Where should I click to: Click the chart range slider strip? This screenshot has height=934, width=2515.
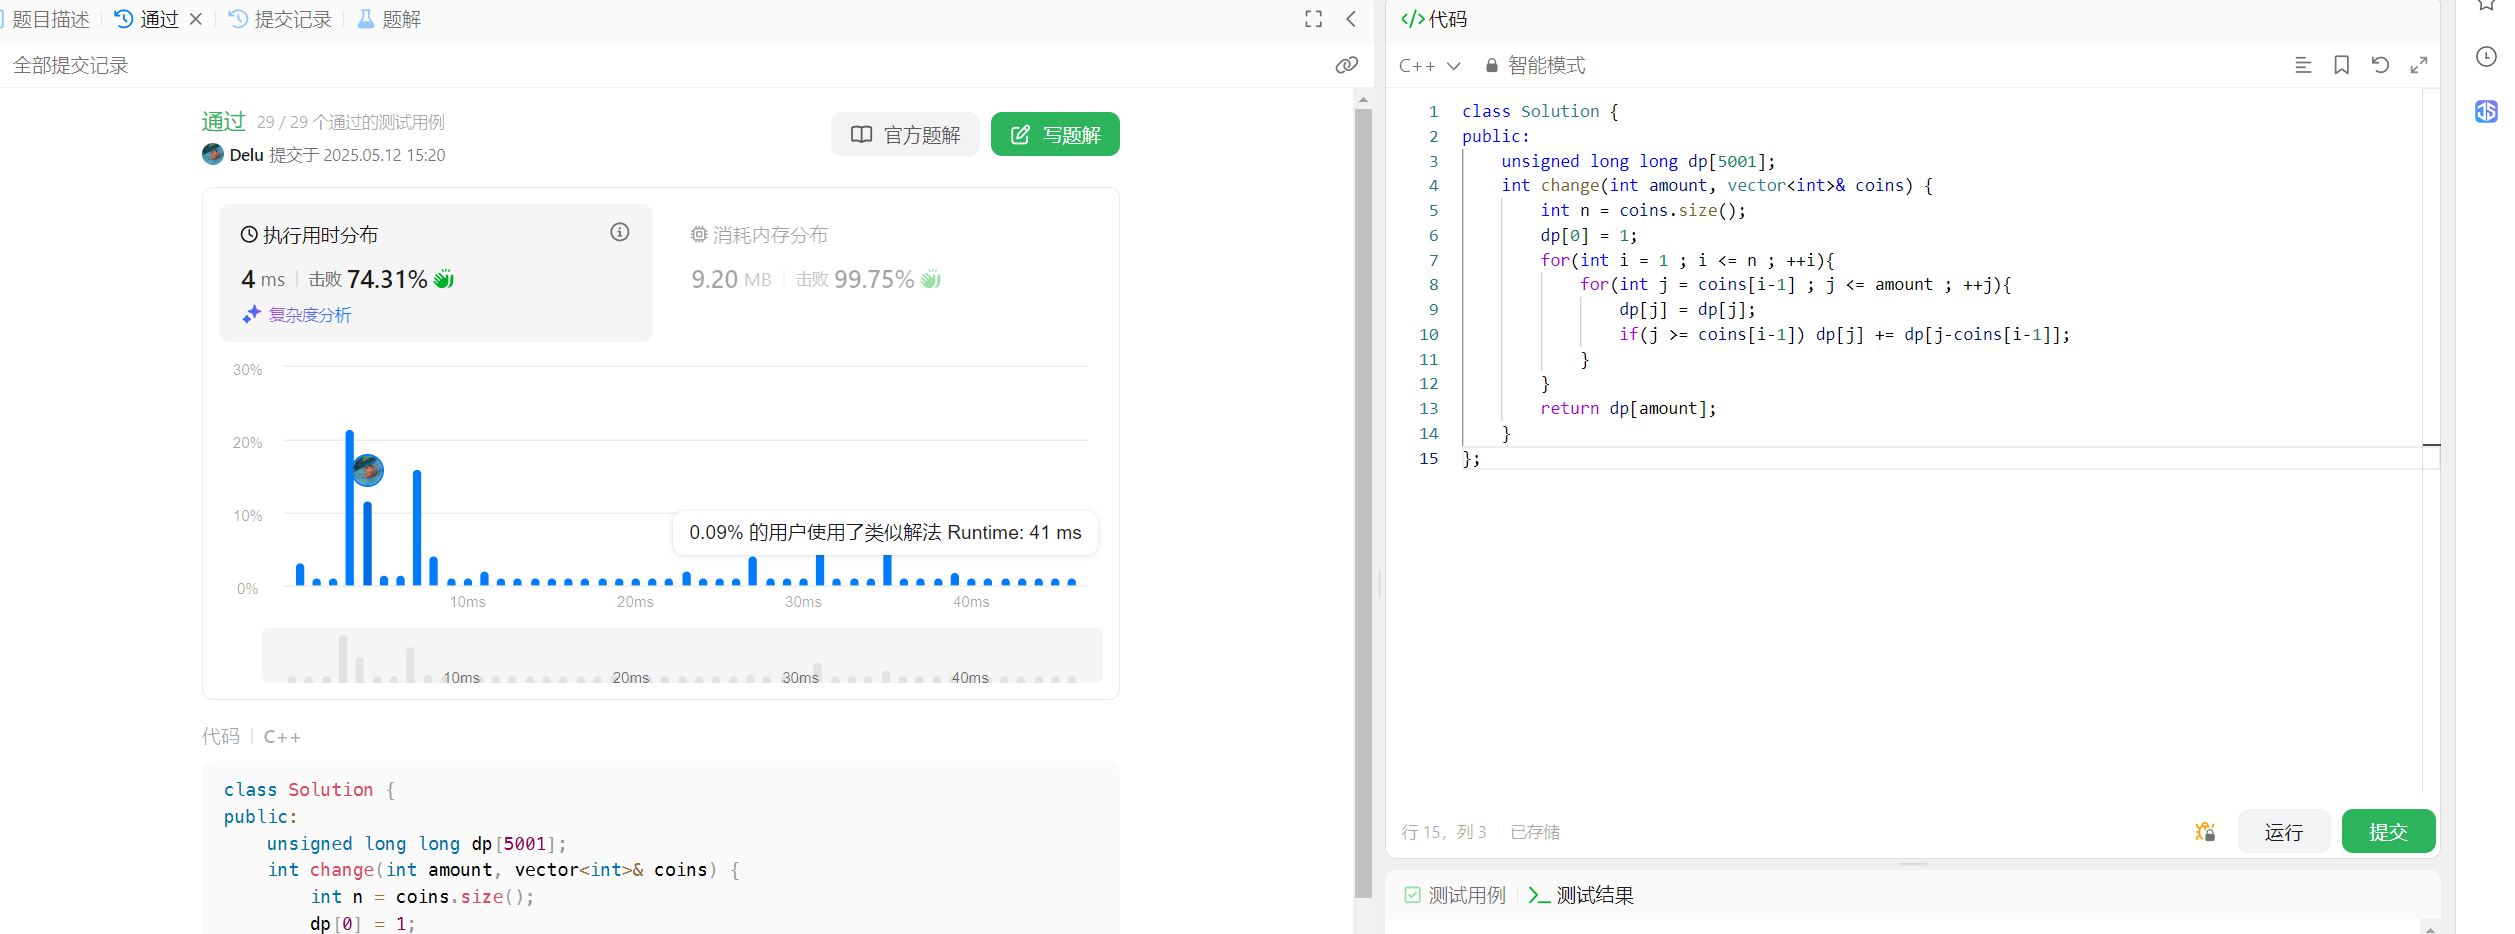[x=682, y=655]
